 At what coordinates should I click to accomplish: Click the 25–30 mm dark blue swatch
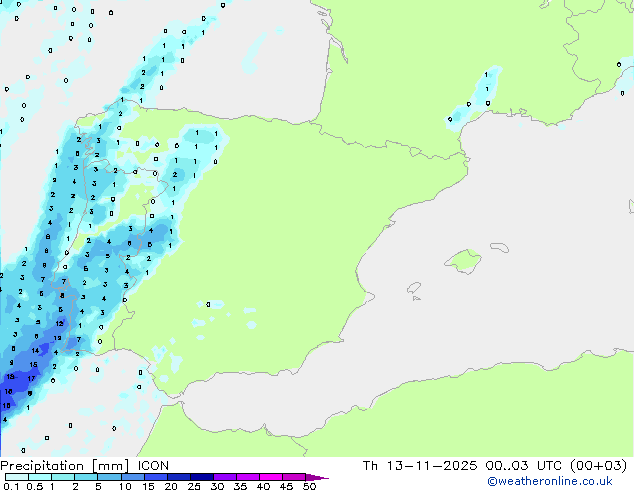tap(201, 477)
